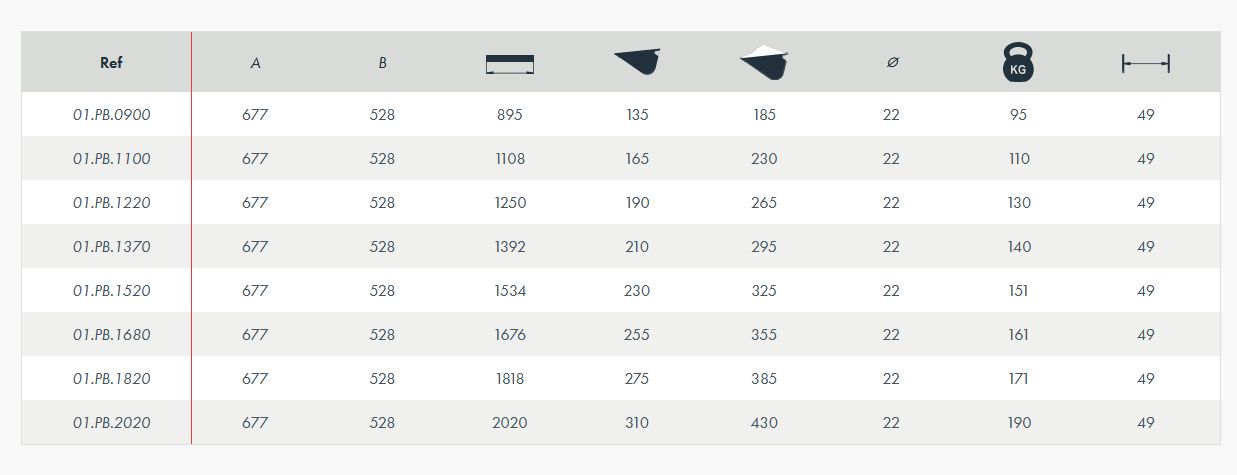This screenshot has height=475, width=1237.
Task: Click the bucket width bar icon
Action: (x=509, y=64)
